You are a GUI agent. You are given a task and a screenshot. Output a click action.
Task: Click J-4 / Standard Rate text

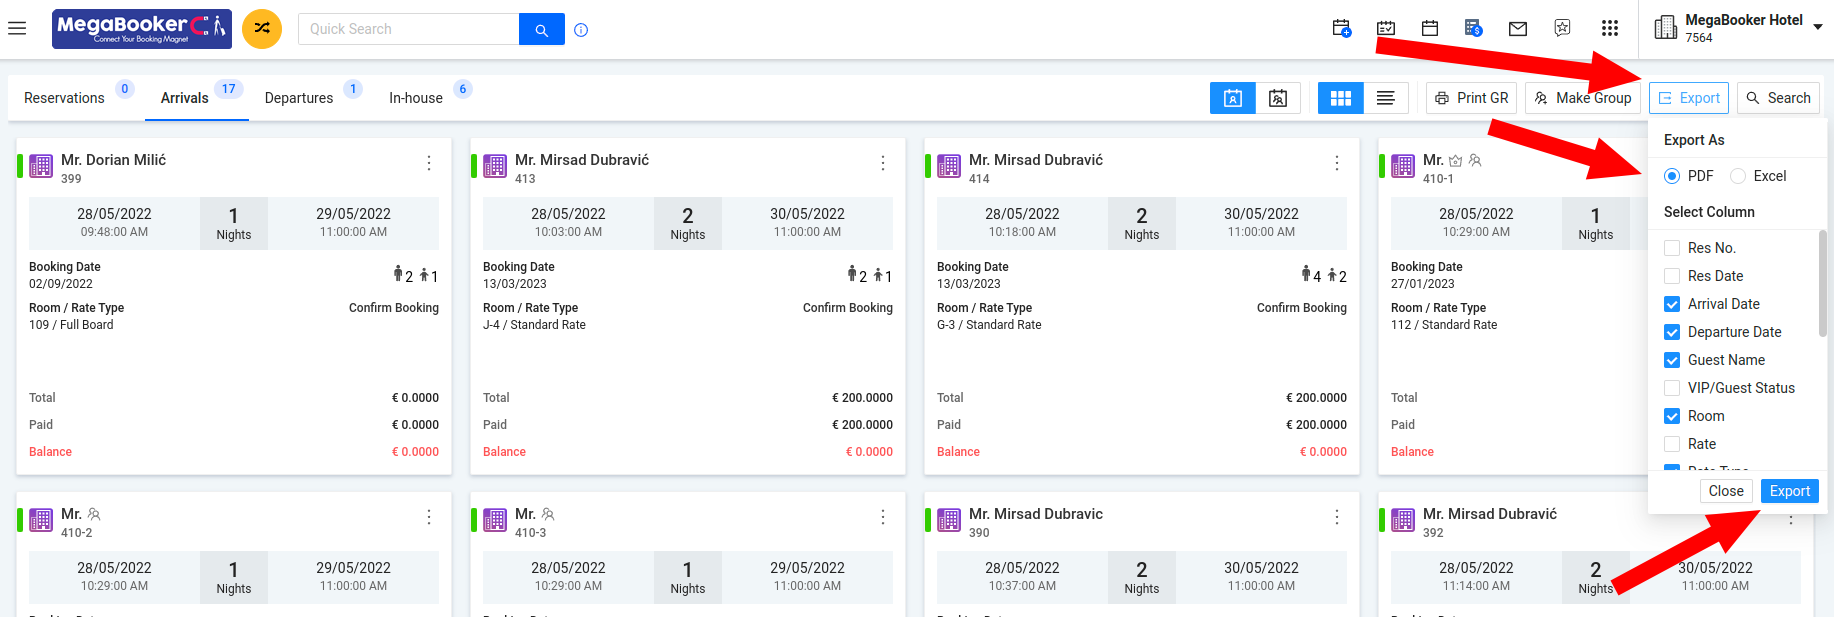click(534, 325)
